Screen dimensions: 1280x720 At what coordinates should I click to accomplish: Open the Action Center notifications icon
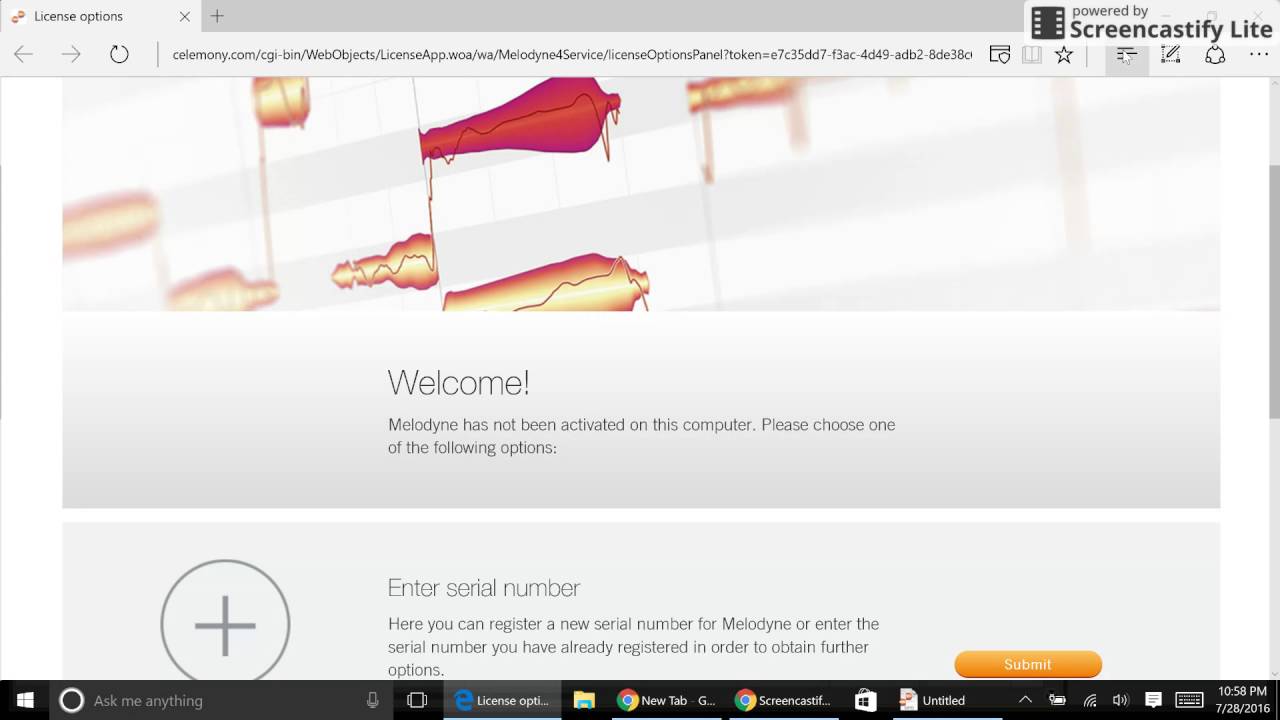tap(1153, 700)
